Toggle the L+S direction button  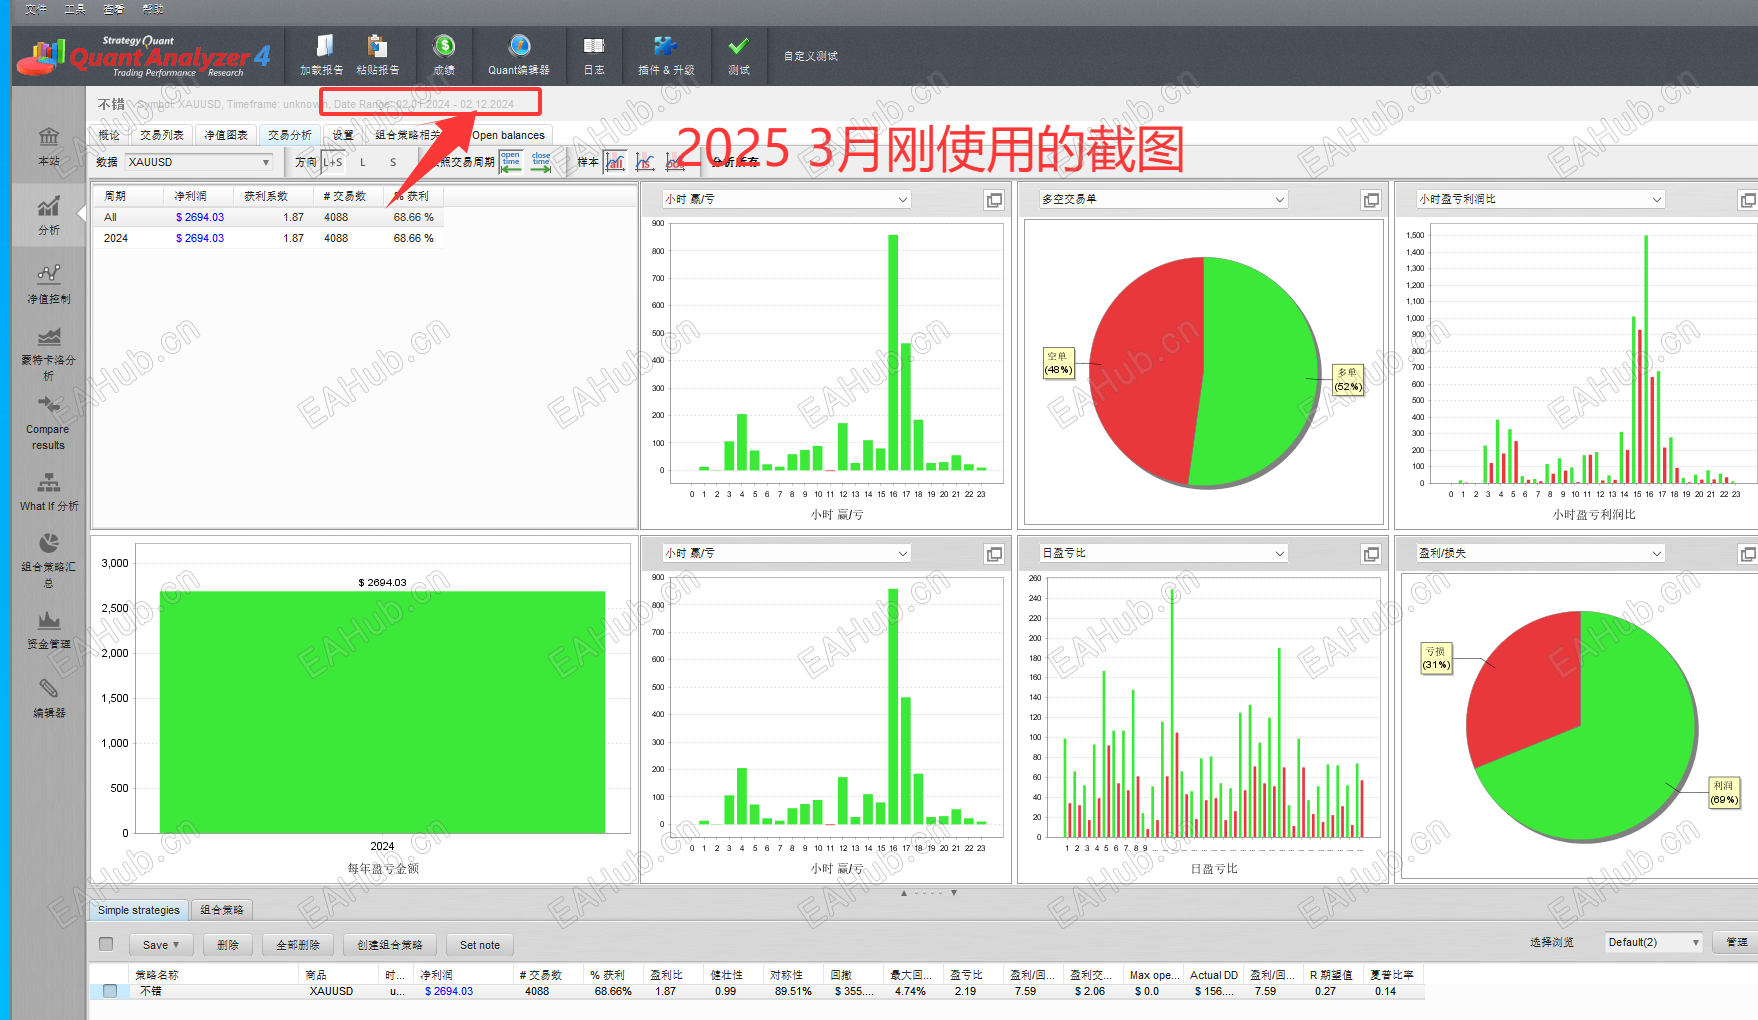click(x=332, y=162)
